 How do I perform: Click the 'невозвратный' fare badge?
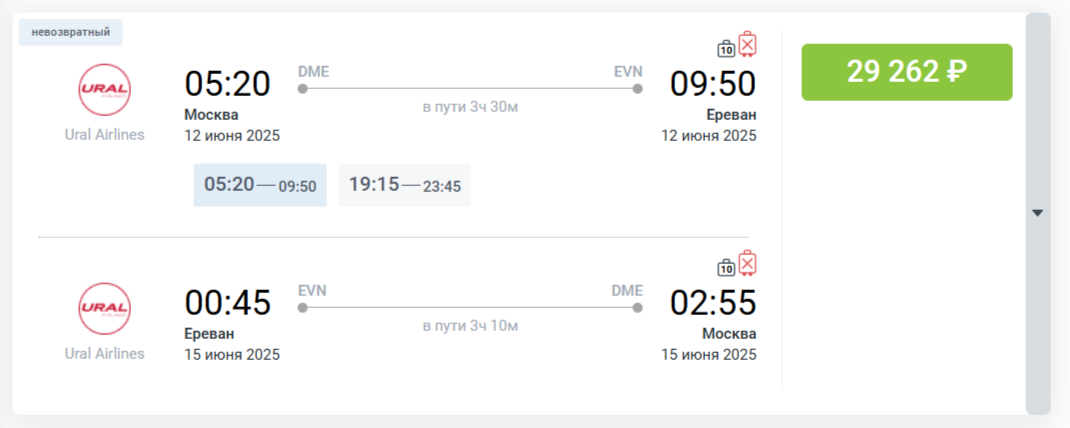(x=71, y=32)
